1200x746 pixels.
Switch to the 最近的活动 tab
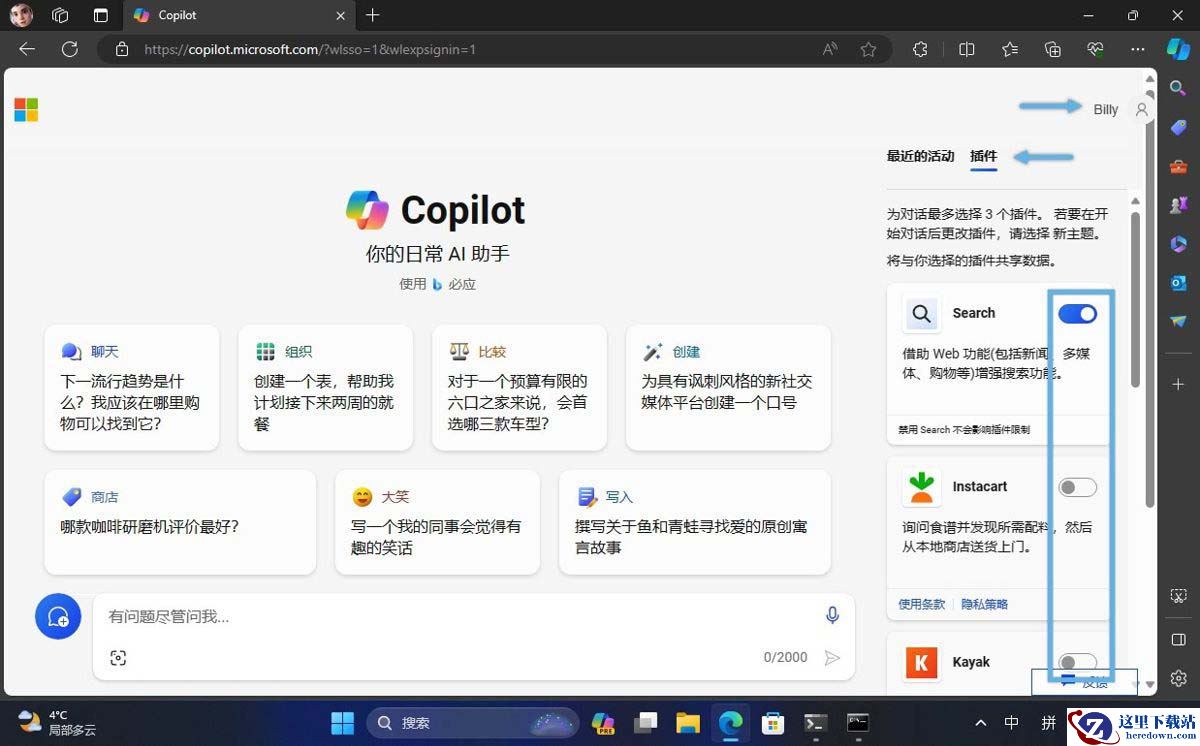coord(920,156)
